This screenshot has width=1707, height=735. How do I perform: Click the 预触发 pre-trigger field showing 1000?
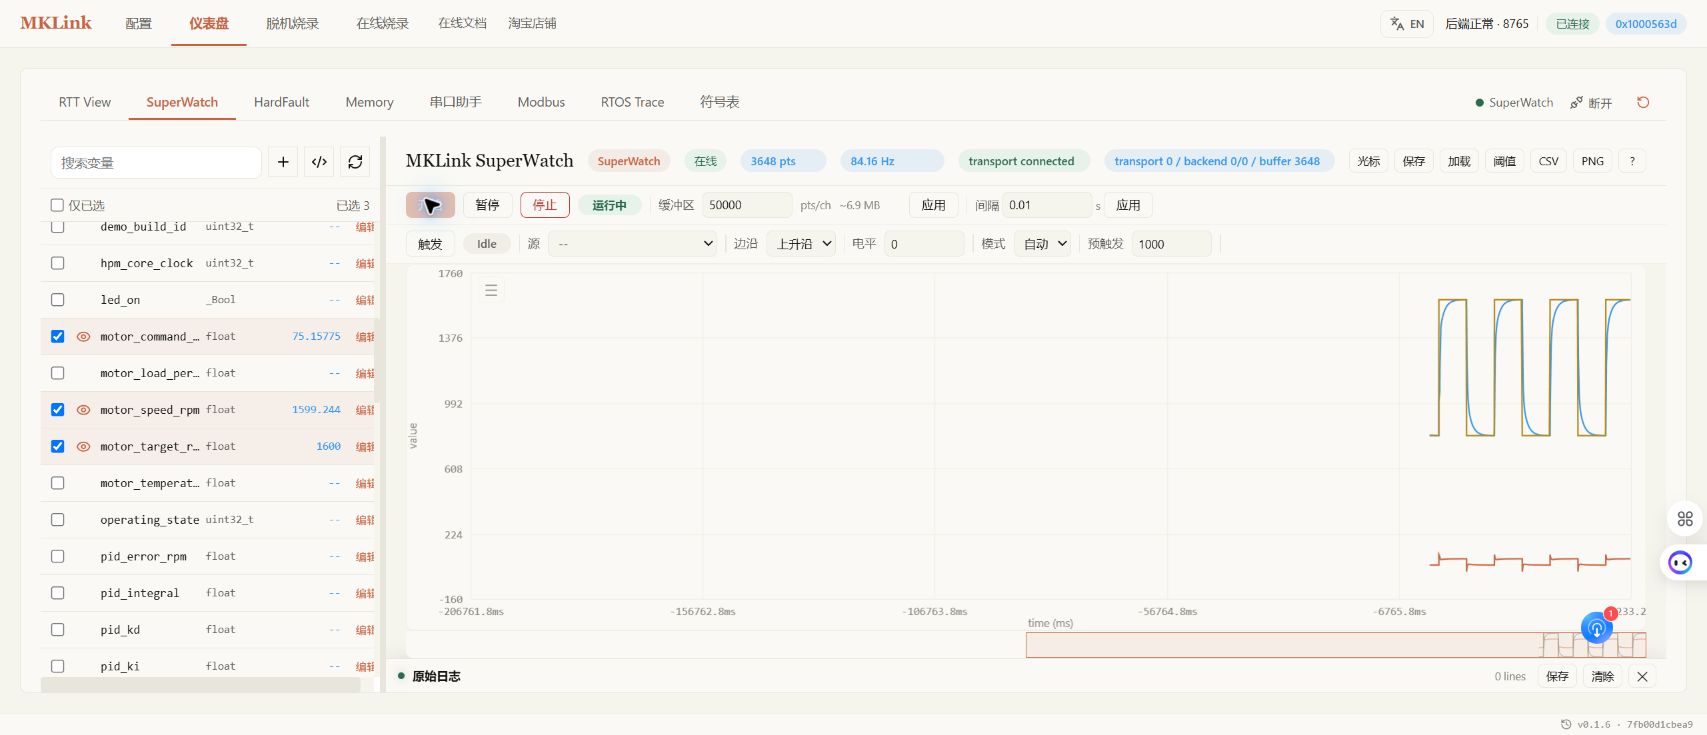[1171, 244]
